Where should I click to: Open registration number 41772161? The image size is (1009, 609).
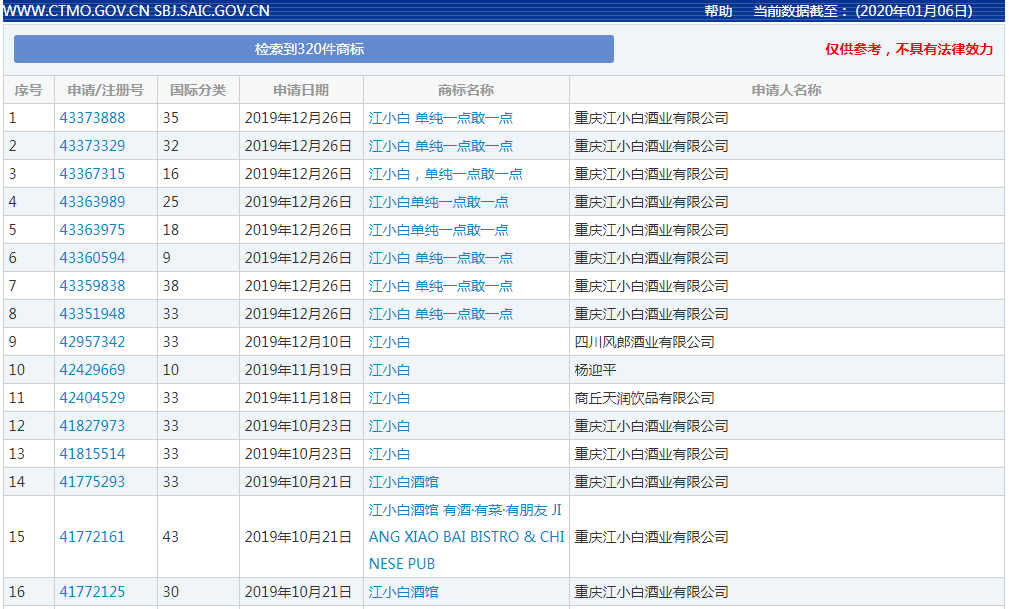click(92, 537)
